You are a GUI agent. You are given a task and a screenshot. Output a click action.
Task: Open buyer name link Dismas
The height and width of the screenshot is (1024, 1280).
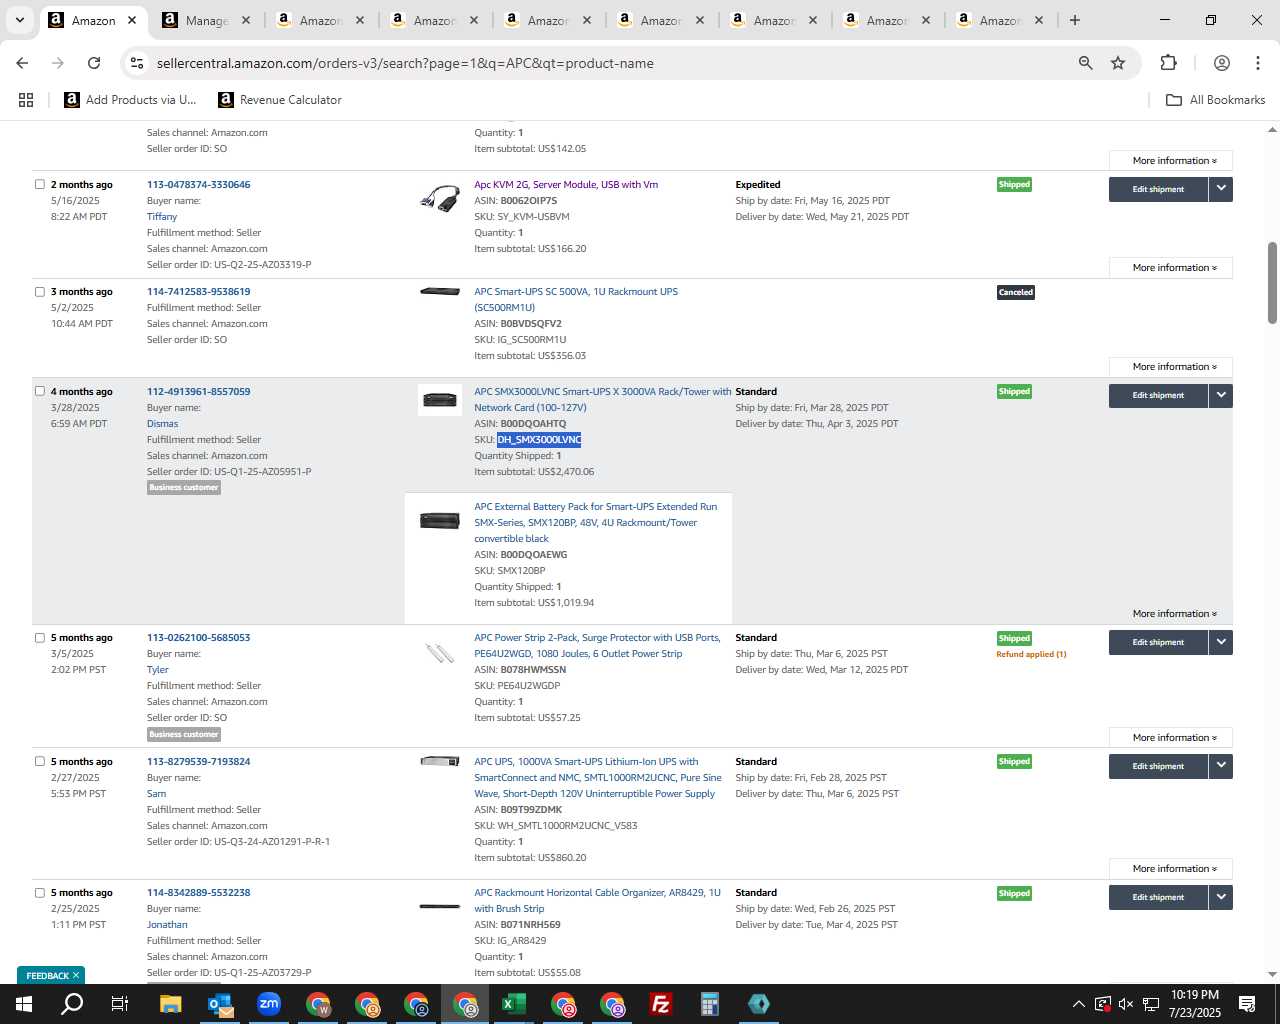[x=162, y=423]
